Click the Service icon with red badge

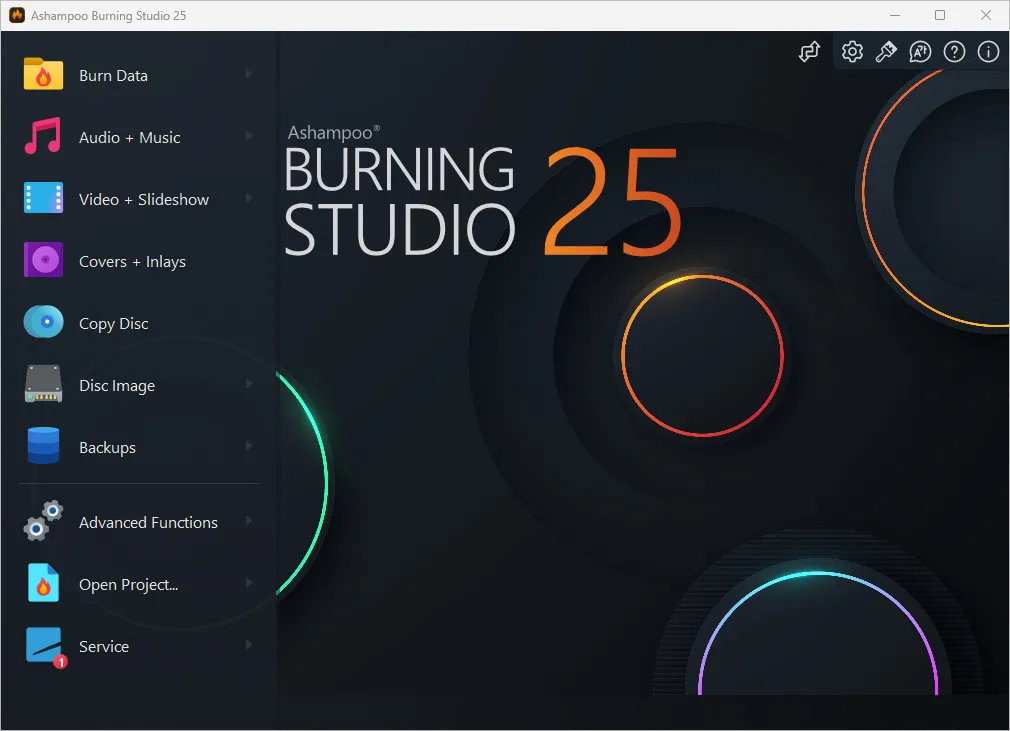point(44,647)
